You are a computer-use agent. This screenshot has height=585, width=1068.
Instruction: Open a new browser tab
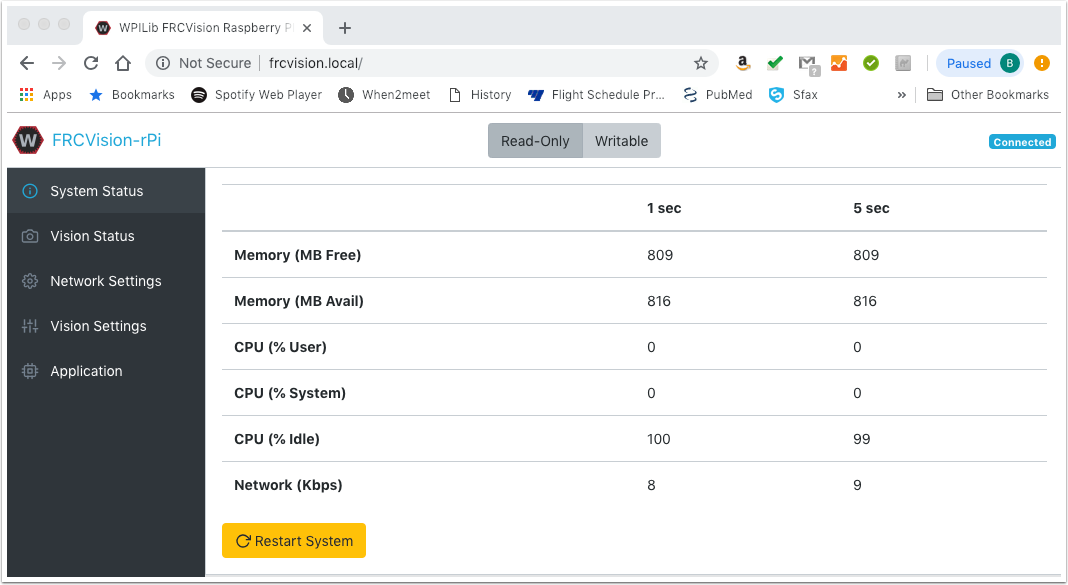click(345, 27)
